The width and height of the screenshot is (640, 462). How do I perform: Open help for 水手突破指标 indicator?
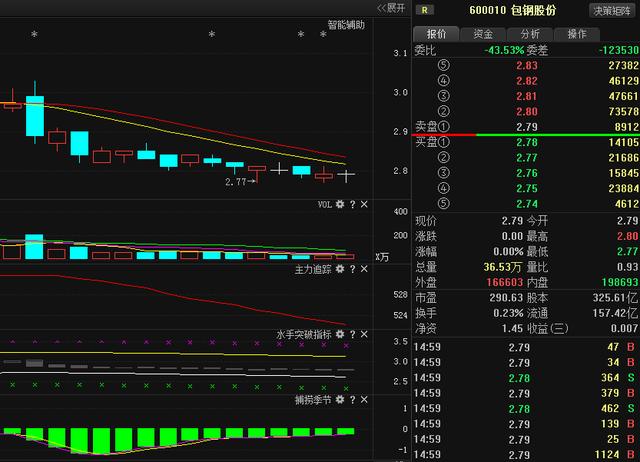click(x=352, y=334)
